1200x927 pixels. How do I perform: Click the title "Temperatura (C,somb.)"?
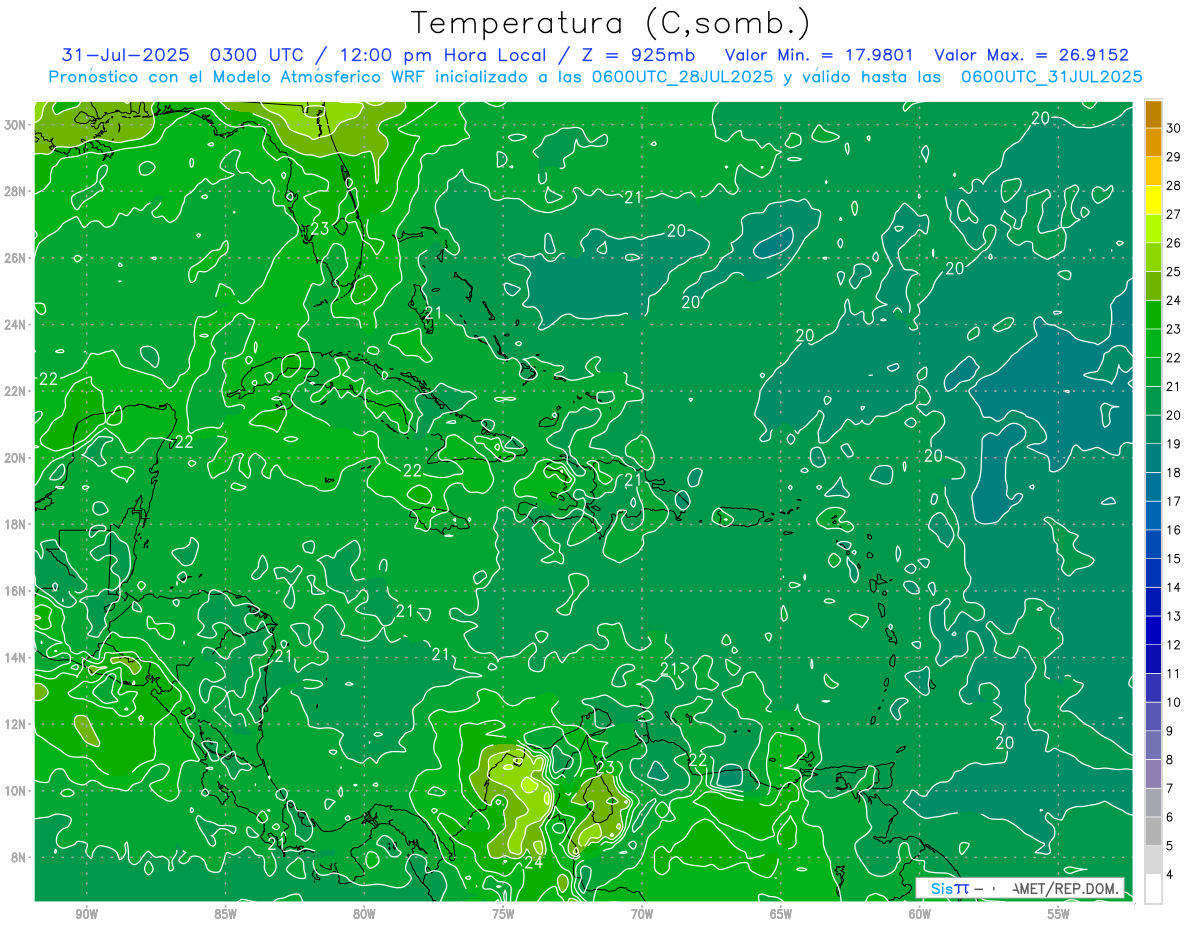pos(611,24)
